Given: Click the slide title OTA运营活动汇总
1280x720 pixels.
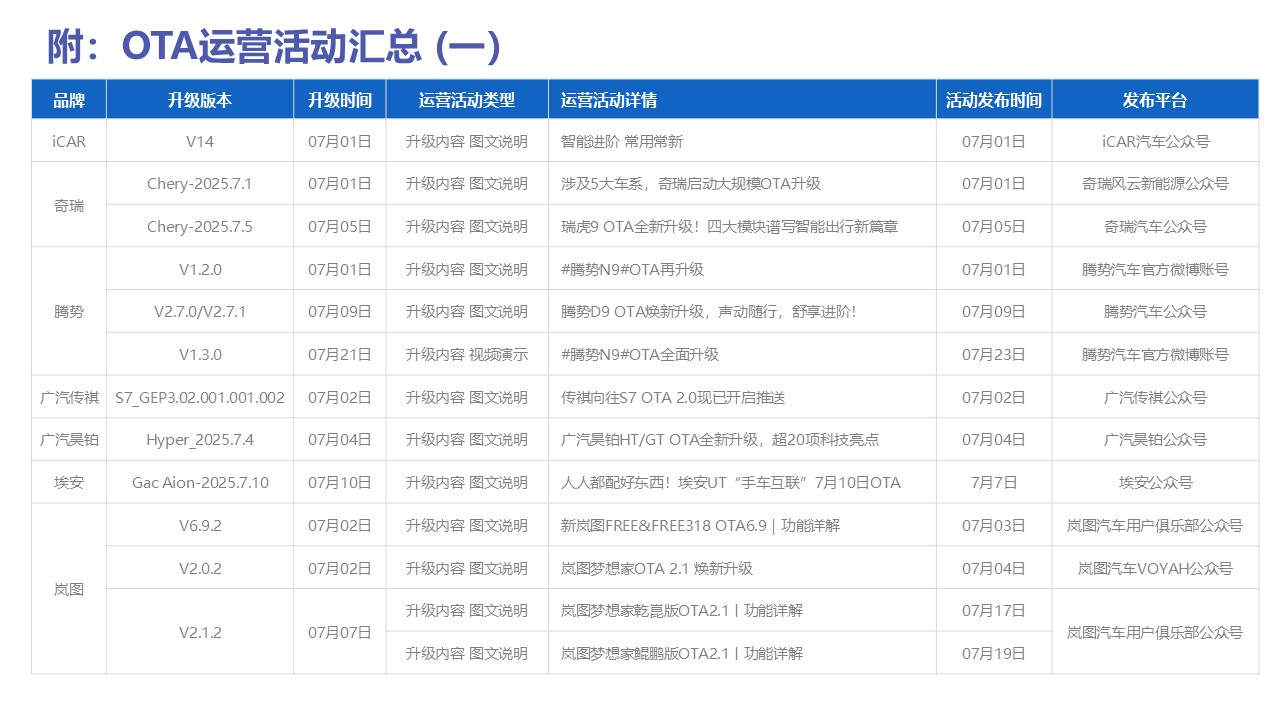Looking at the screenshot, I should click(x=273, y=46).
